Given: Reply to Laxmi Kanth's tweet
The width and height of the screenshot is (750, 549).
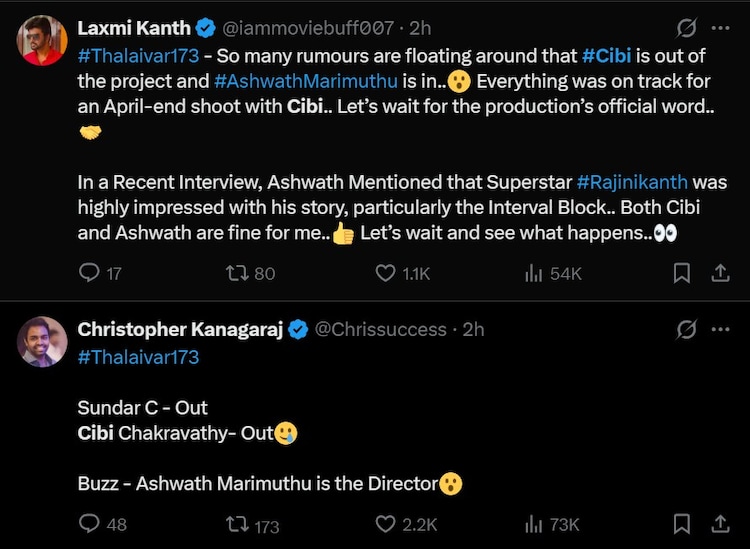Looking at the screenshot, I should point(89,273).
